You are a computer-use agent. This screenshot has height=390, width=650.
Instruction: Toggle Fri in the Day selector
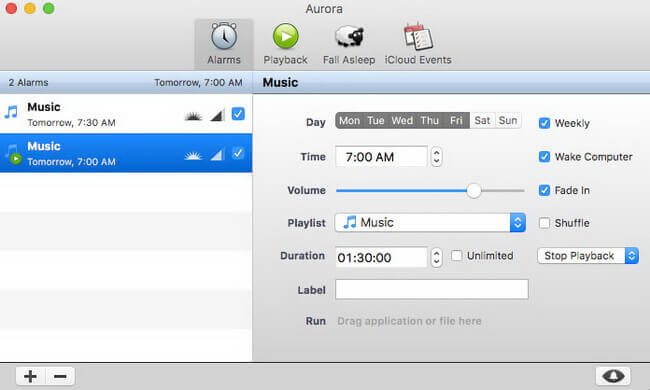pos(456,121)
